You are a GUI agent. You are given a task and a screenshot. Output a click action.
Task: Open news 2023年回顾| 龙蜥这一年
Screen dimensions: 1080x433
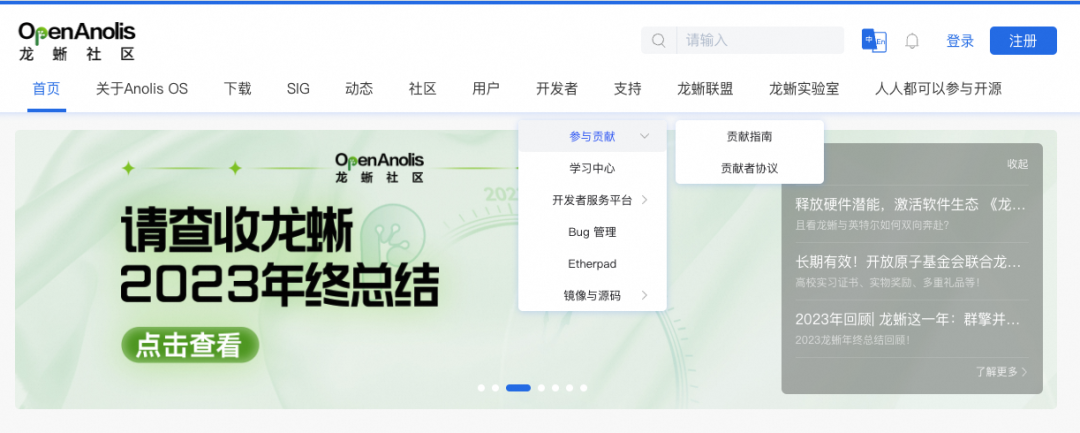[x=908, y=319]
